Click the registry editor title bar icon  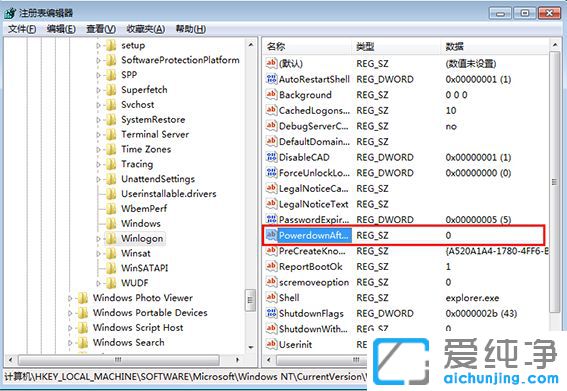coord(10,13)
